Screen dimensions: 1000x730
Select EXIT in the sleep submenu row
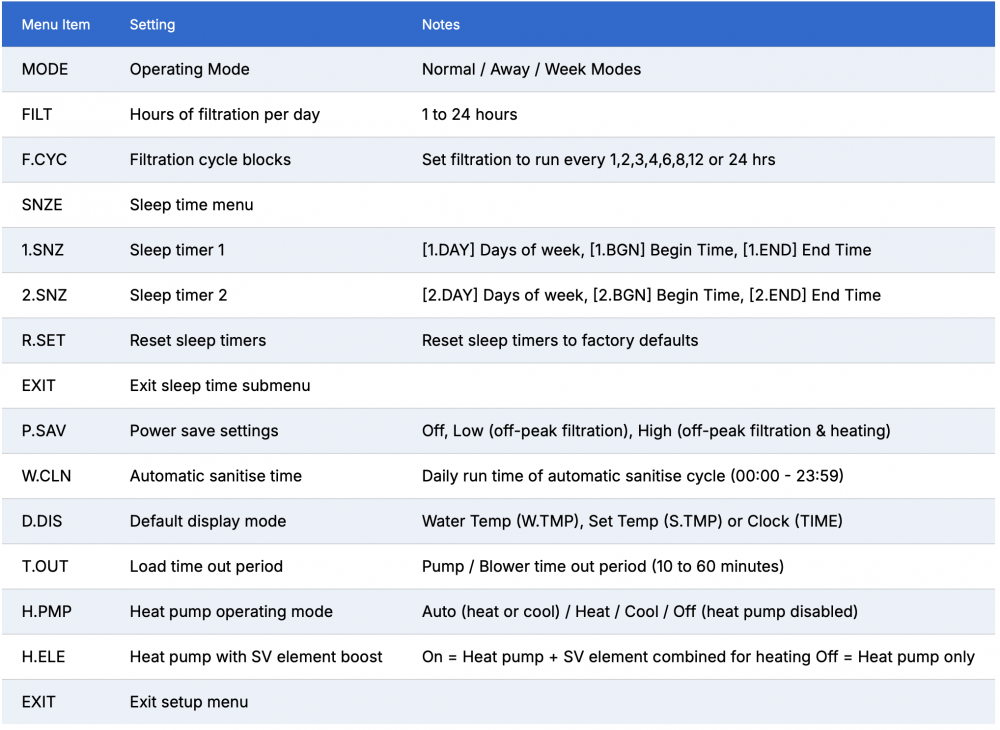(38, 386)
